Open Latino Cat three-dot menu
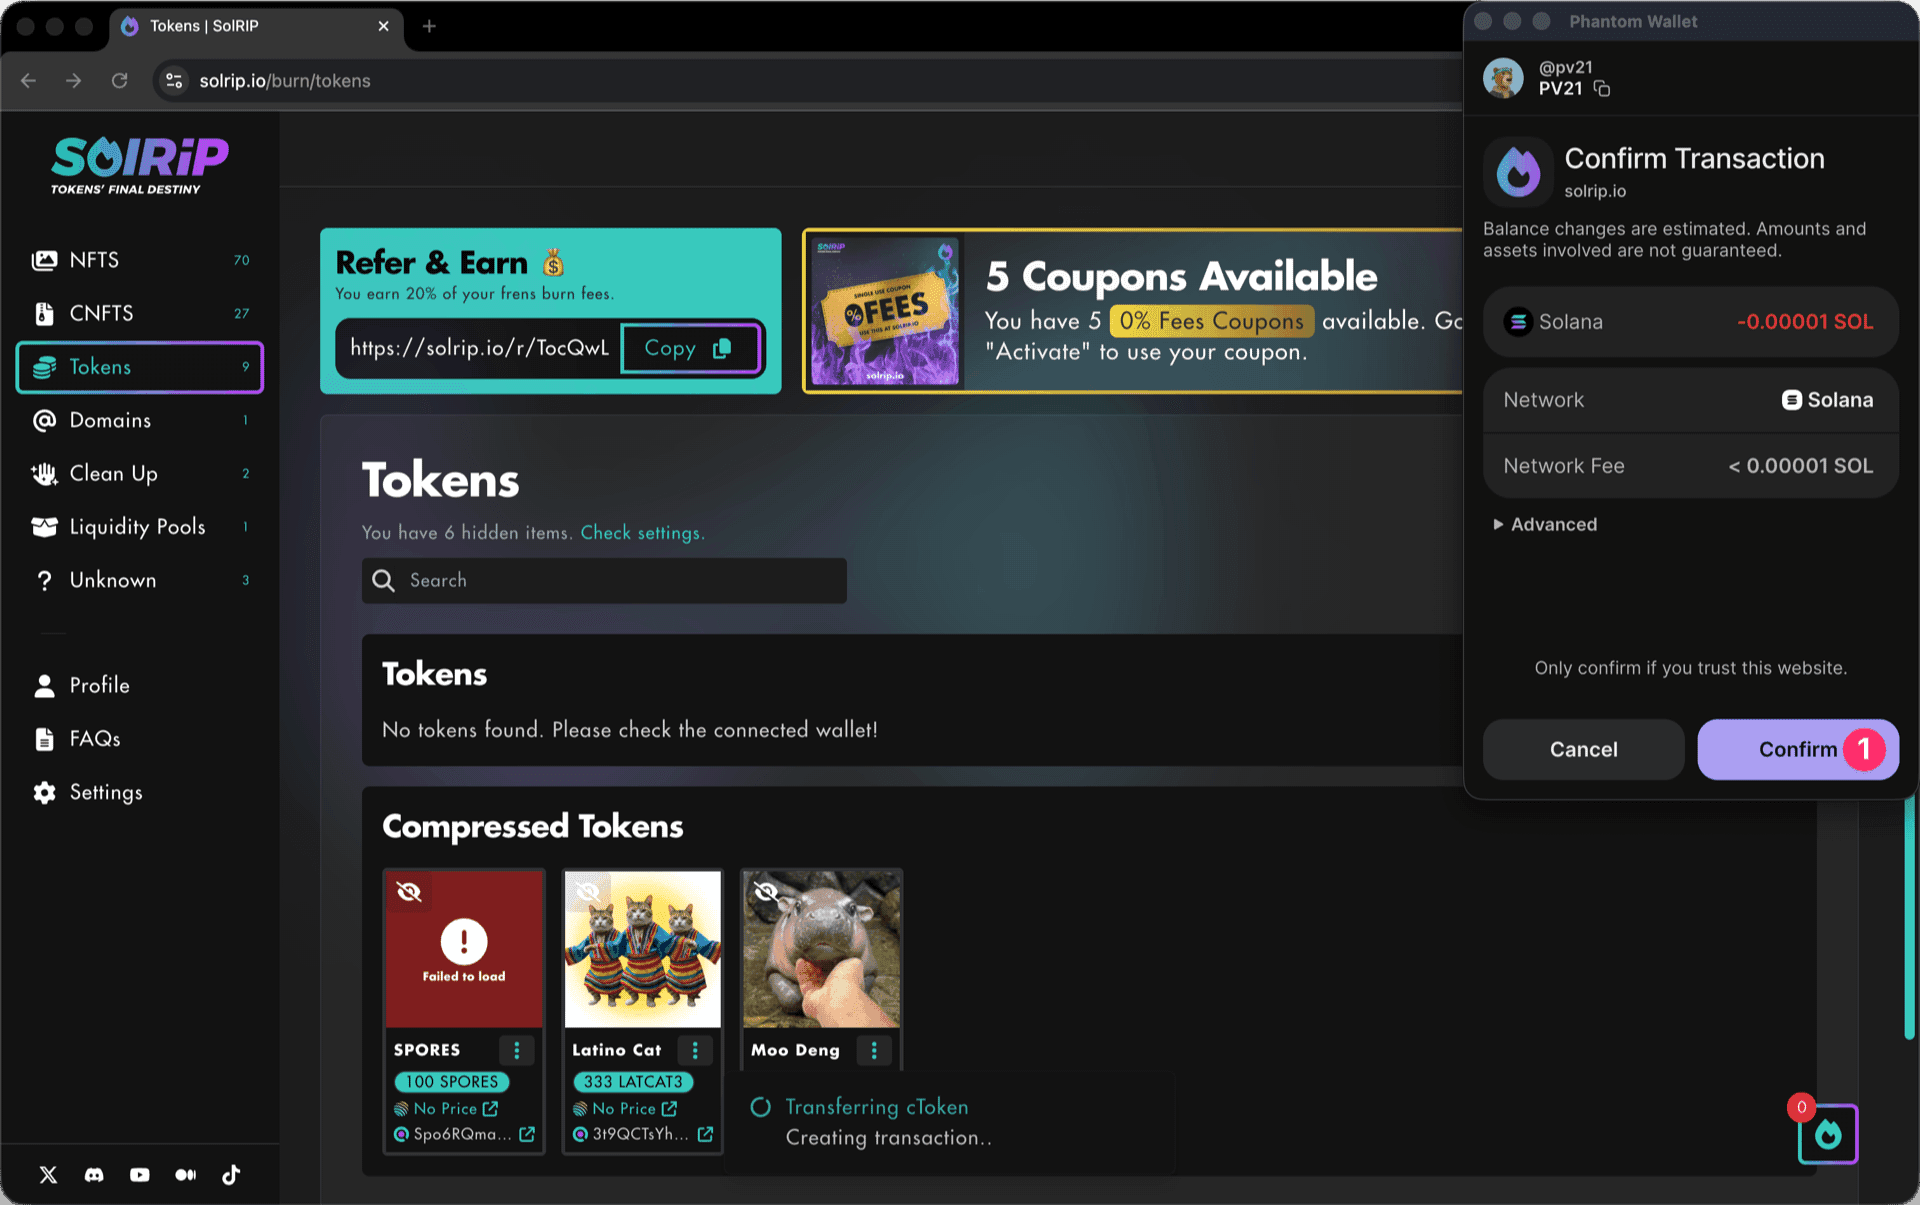Image resolution: width=1920 pixels, height=1205 pixels. (695, 1050)
